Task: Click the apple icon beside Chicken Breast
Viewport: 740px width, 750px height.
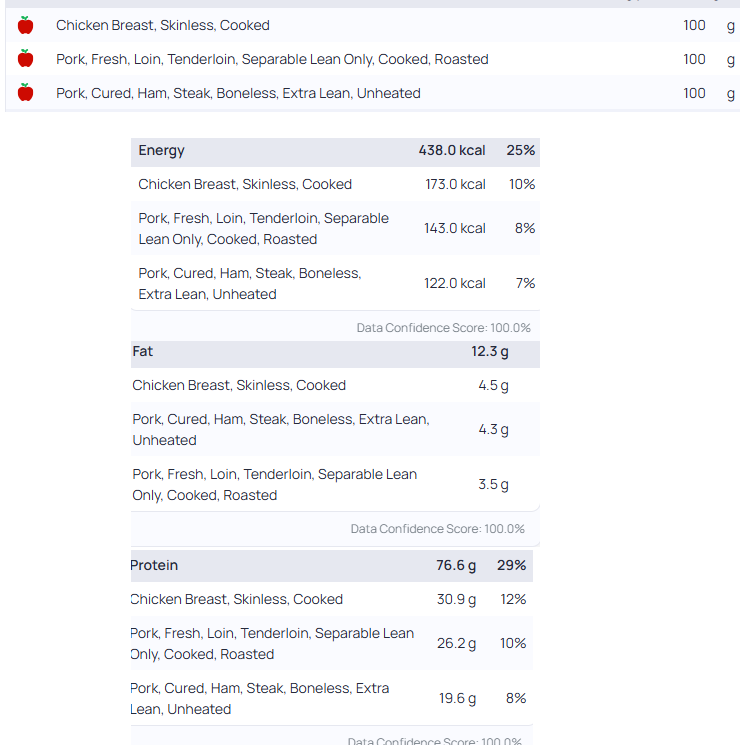Action: click(26, 25)
